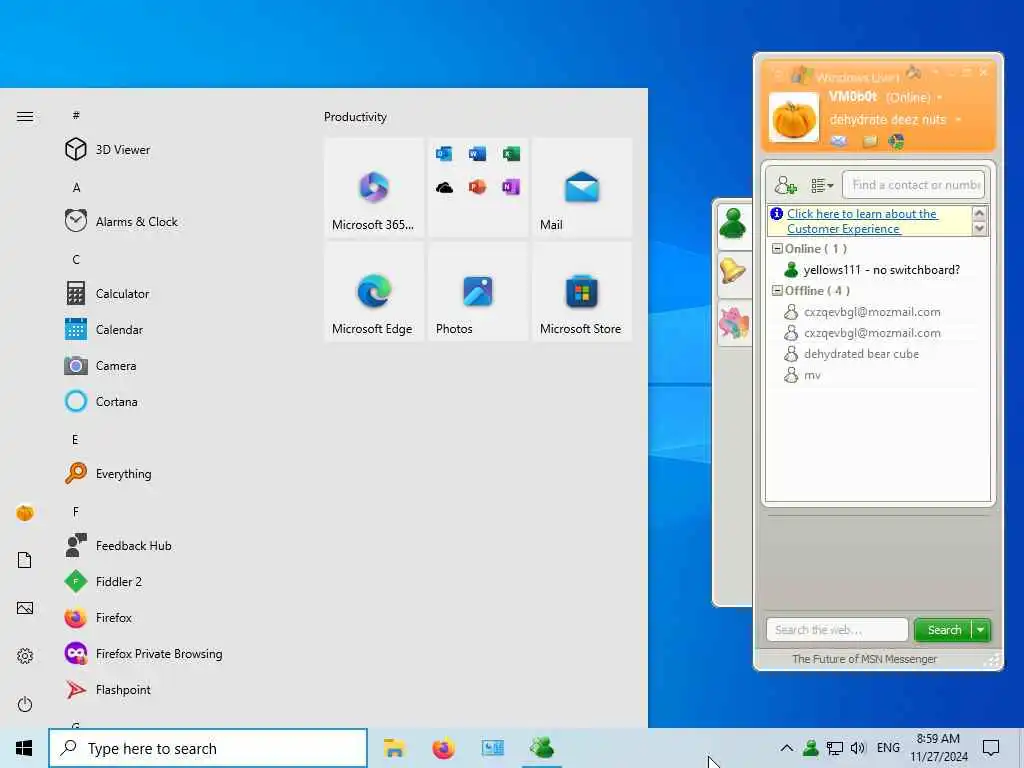Click the Messenger icon in the taskbar
This screenshot has width=1024, height=768.
click(542, 748)
